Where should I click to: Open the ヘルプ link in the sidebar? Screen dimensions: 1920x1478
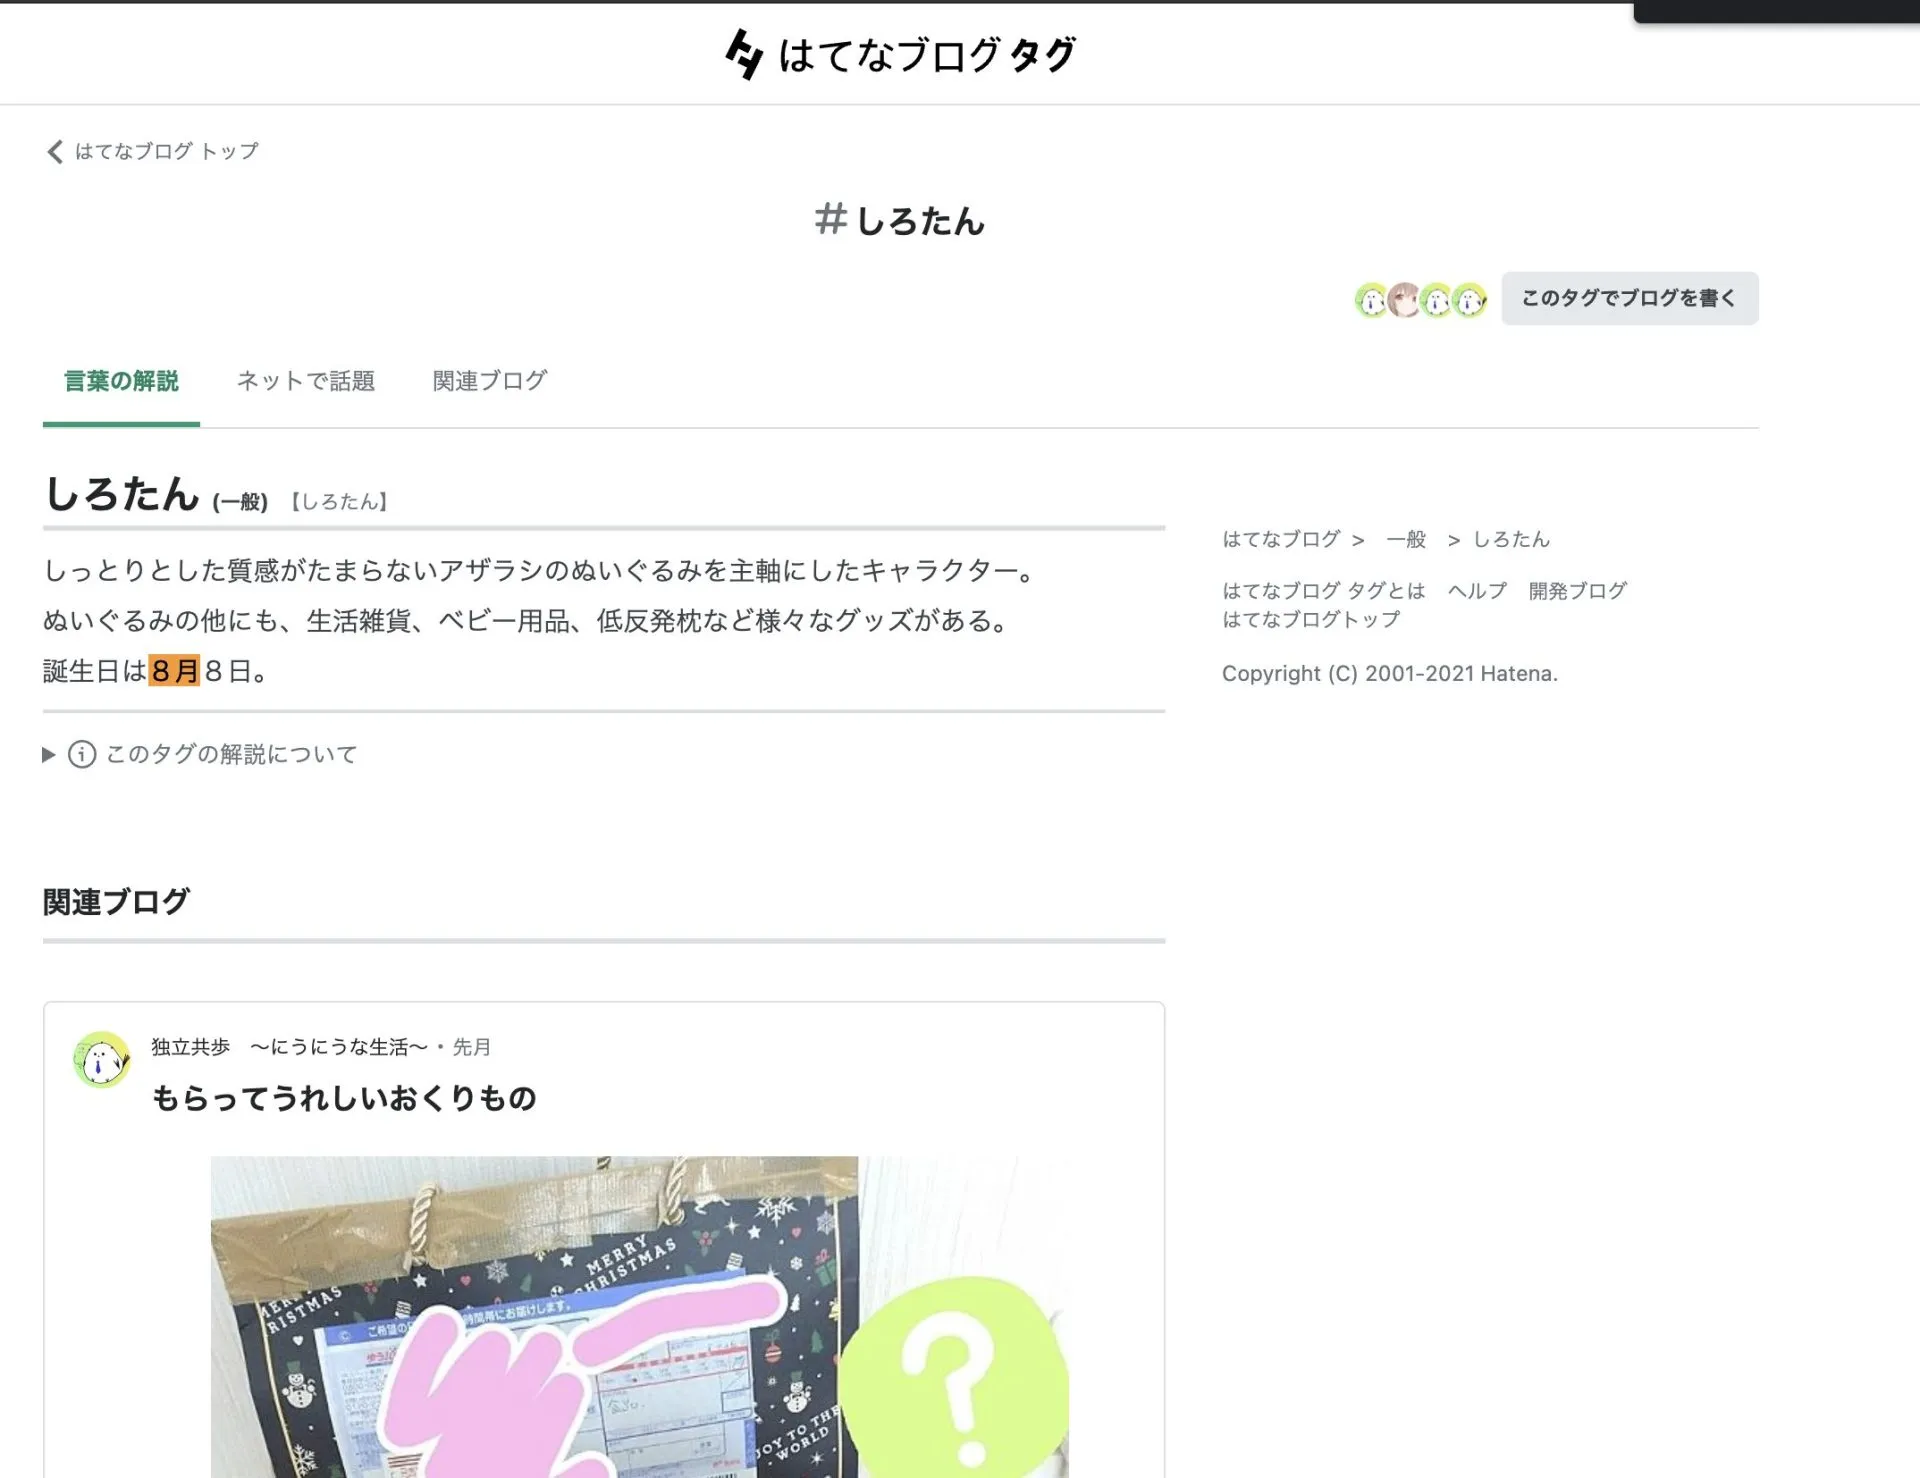click(x=1477, y=591)
